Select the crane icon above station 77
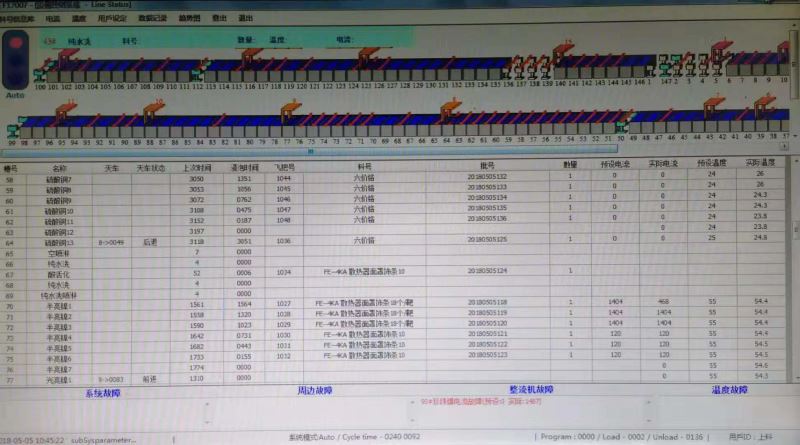The width and height of the screenshot is (800, 445). pos(292,109)
